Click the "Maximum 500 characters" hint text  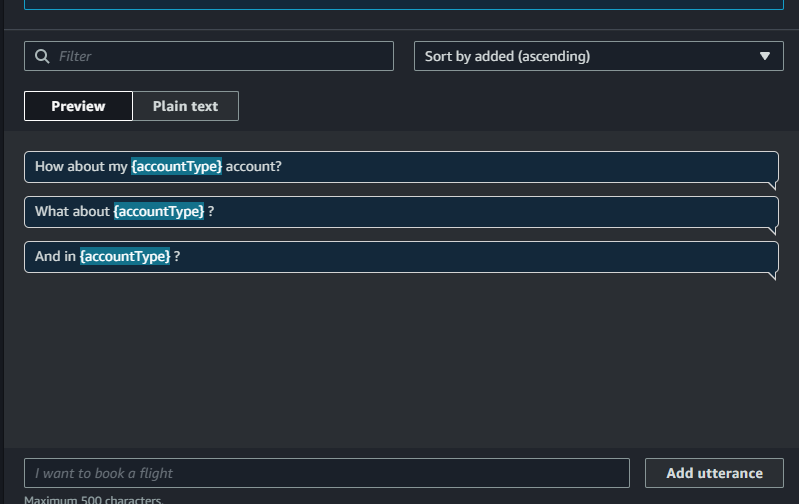(x=92, y=500)
